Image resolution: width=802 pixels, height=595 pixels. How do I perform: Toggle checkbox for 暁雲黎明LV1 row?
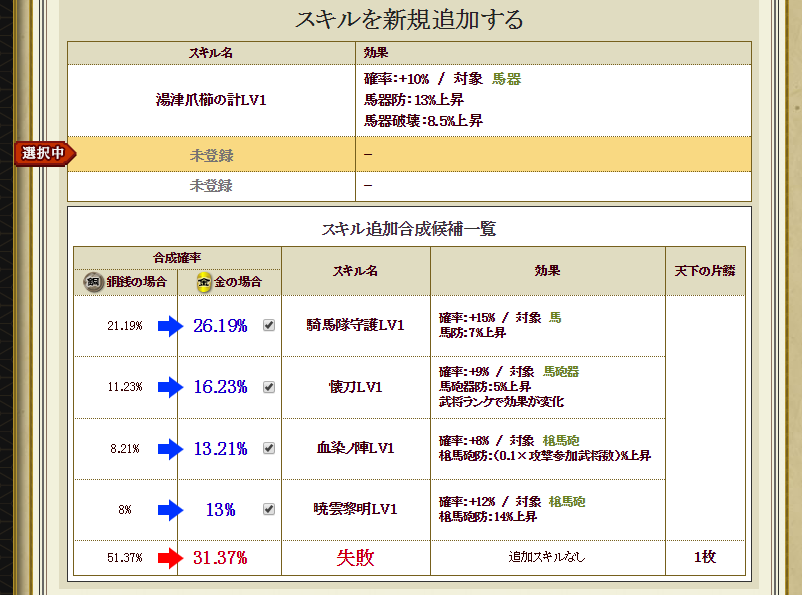(269, 509)
